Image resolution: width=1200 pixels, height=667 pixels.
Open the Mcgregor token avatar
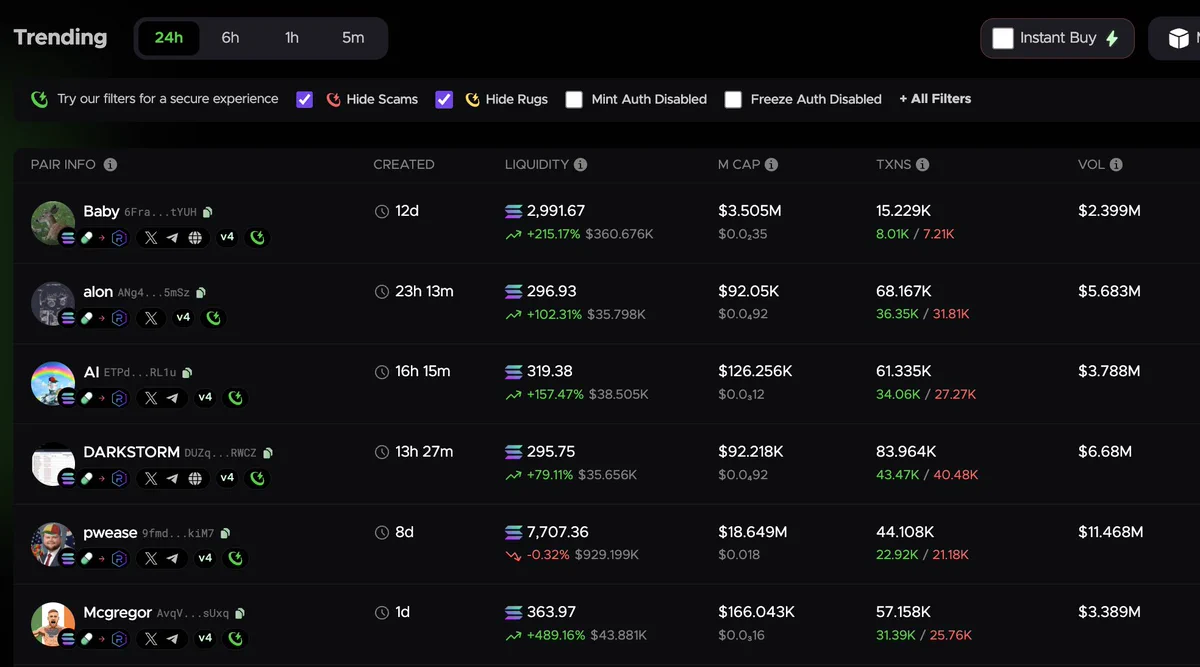(53, 624)
